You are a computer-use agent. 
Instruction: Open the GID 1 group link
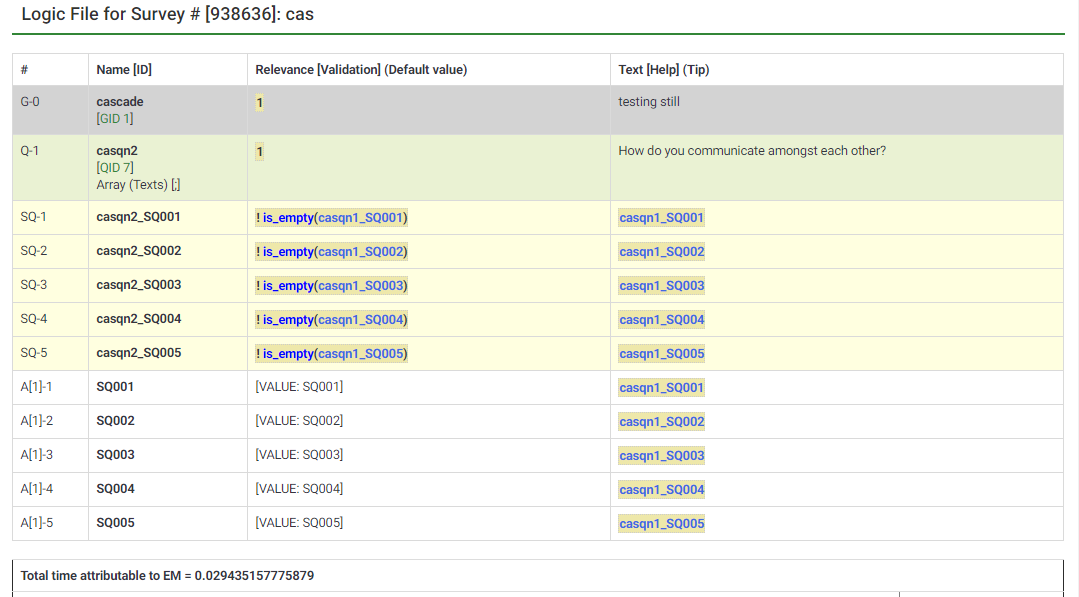pos(114,119)
